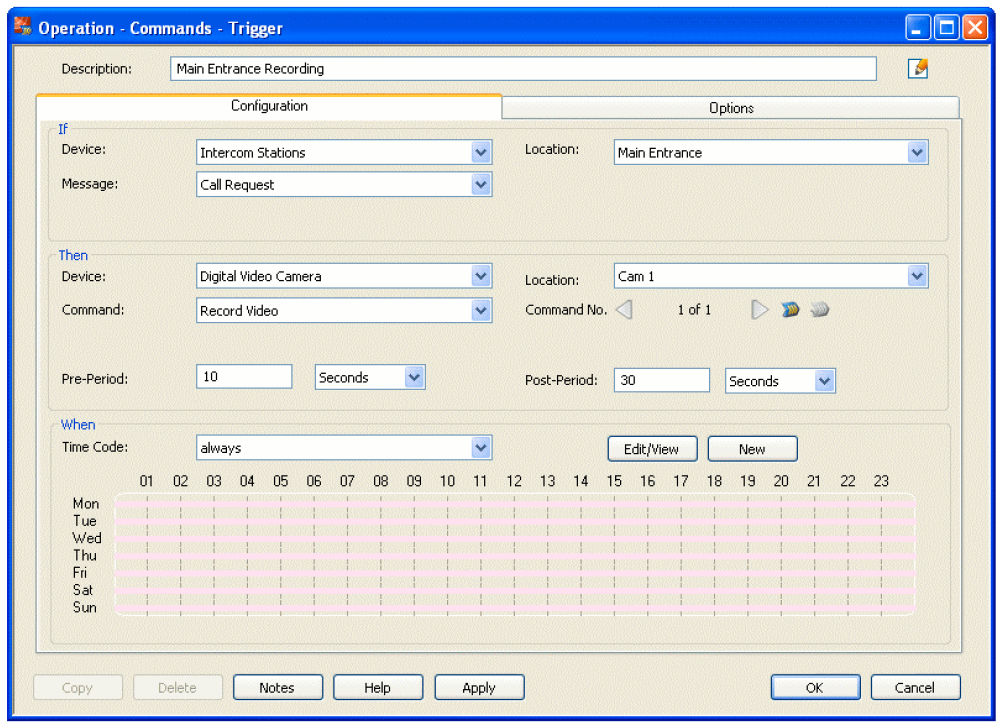Open the Main Entrance location dropdown
The width and height of the screenshot is (1001, 727).
coord(917,153)
